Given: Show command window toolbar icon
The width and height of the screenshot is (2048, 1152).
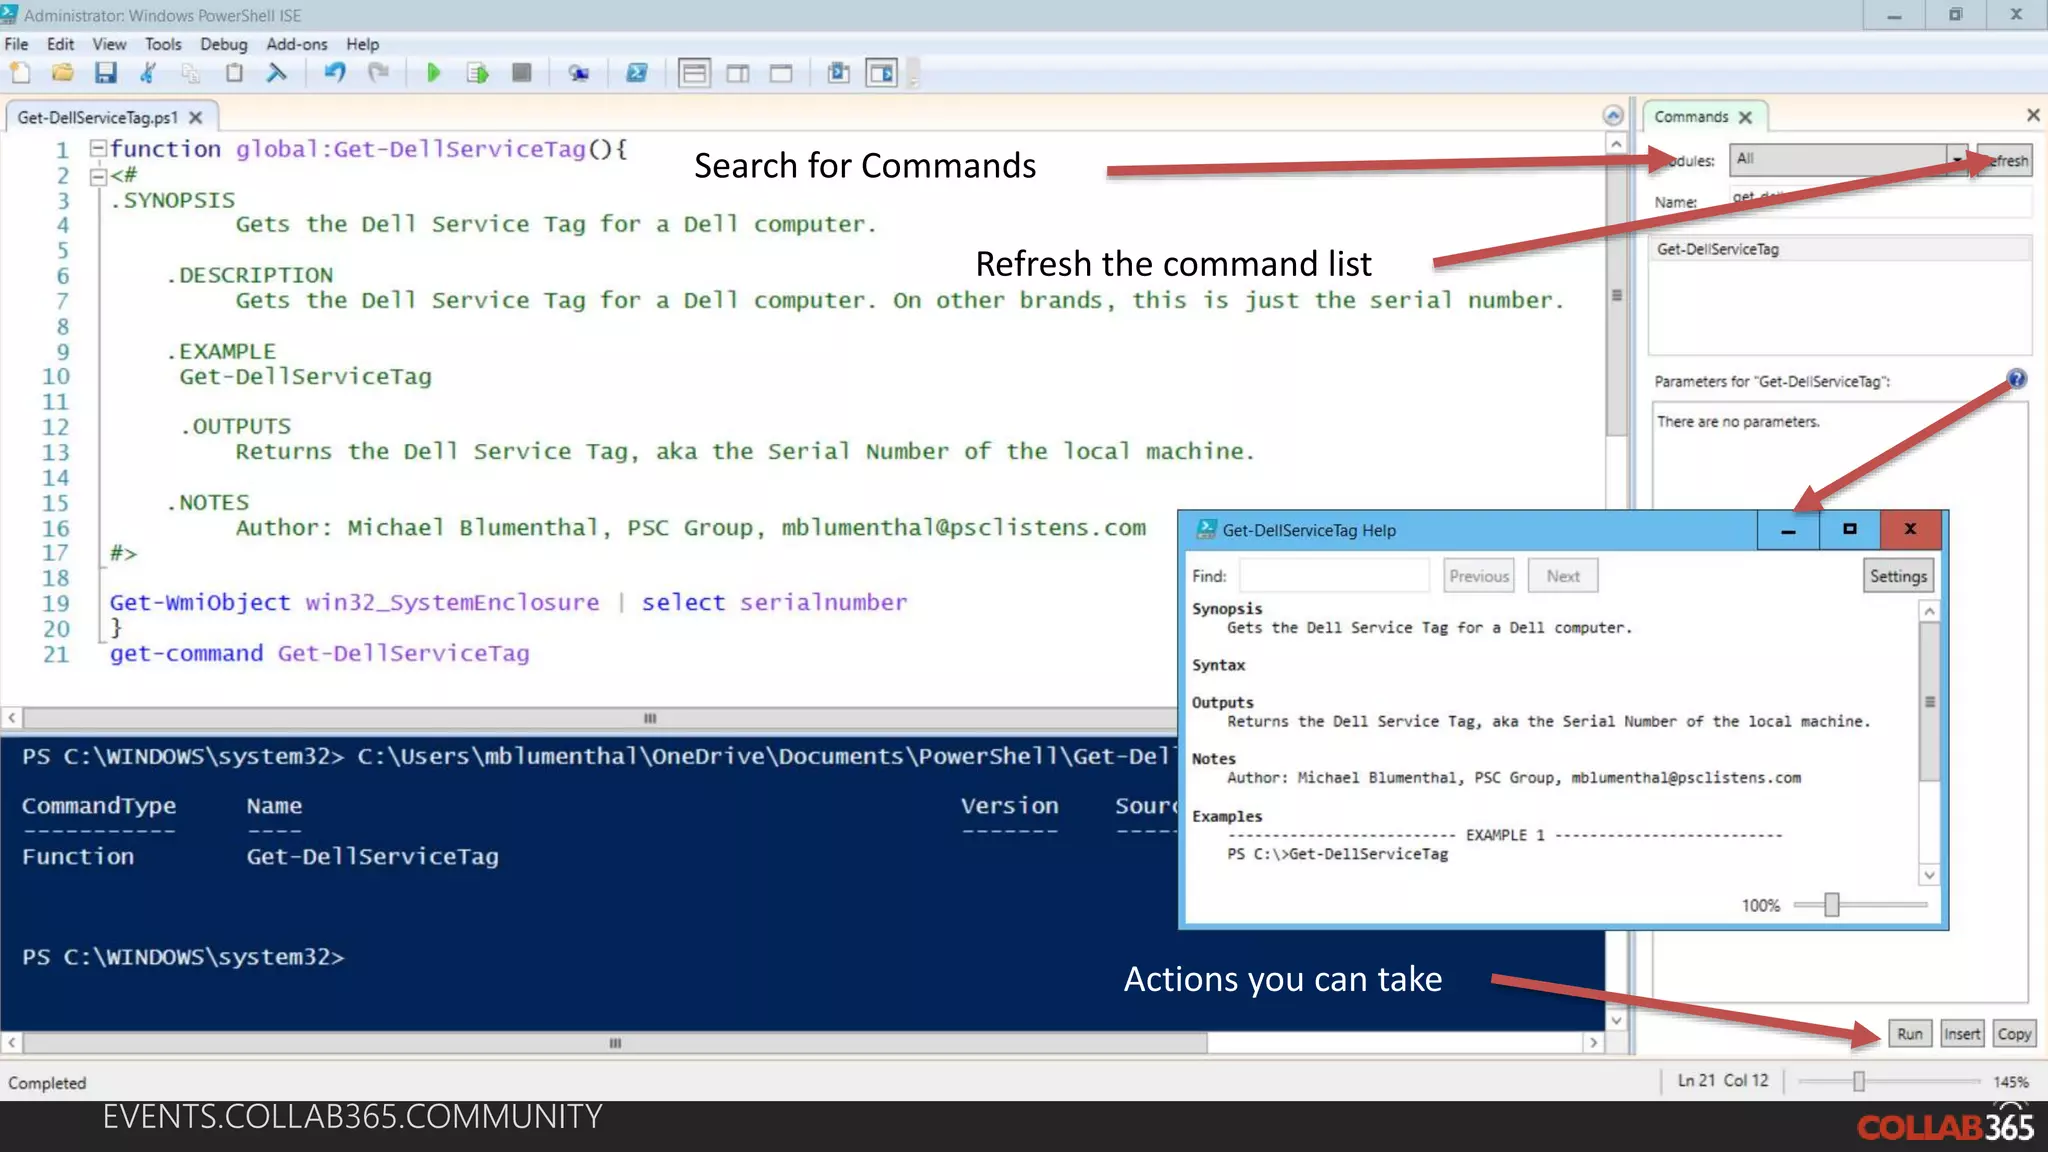Looking at the screenshot, I should tap(838, 73).
